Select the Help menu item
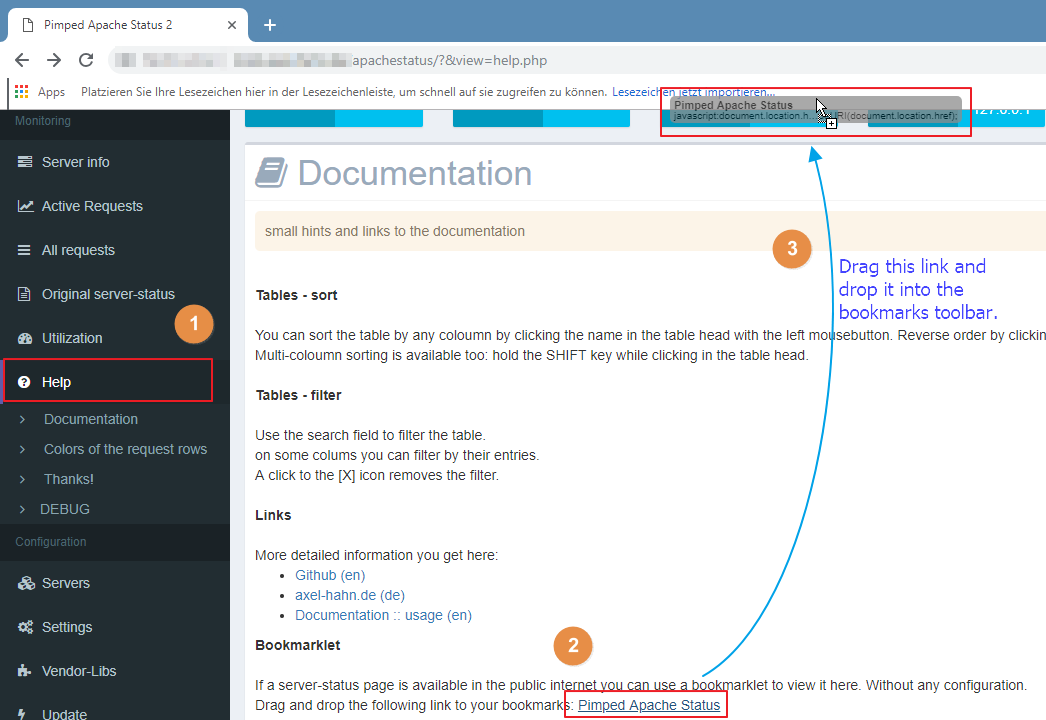Screen dimensions: 1046x720 [56, 382]
